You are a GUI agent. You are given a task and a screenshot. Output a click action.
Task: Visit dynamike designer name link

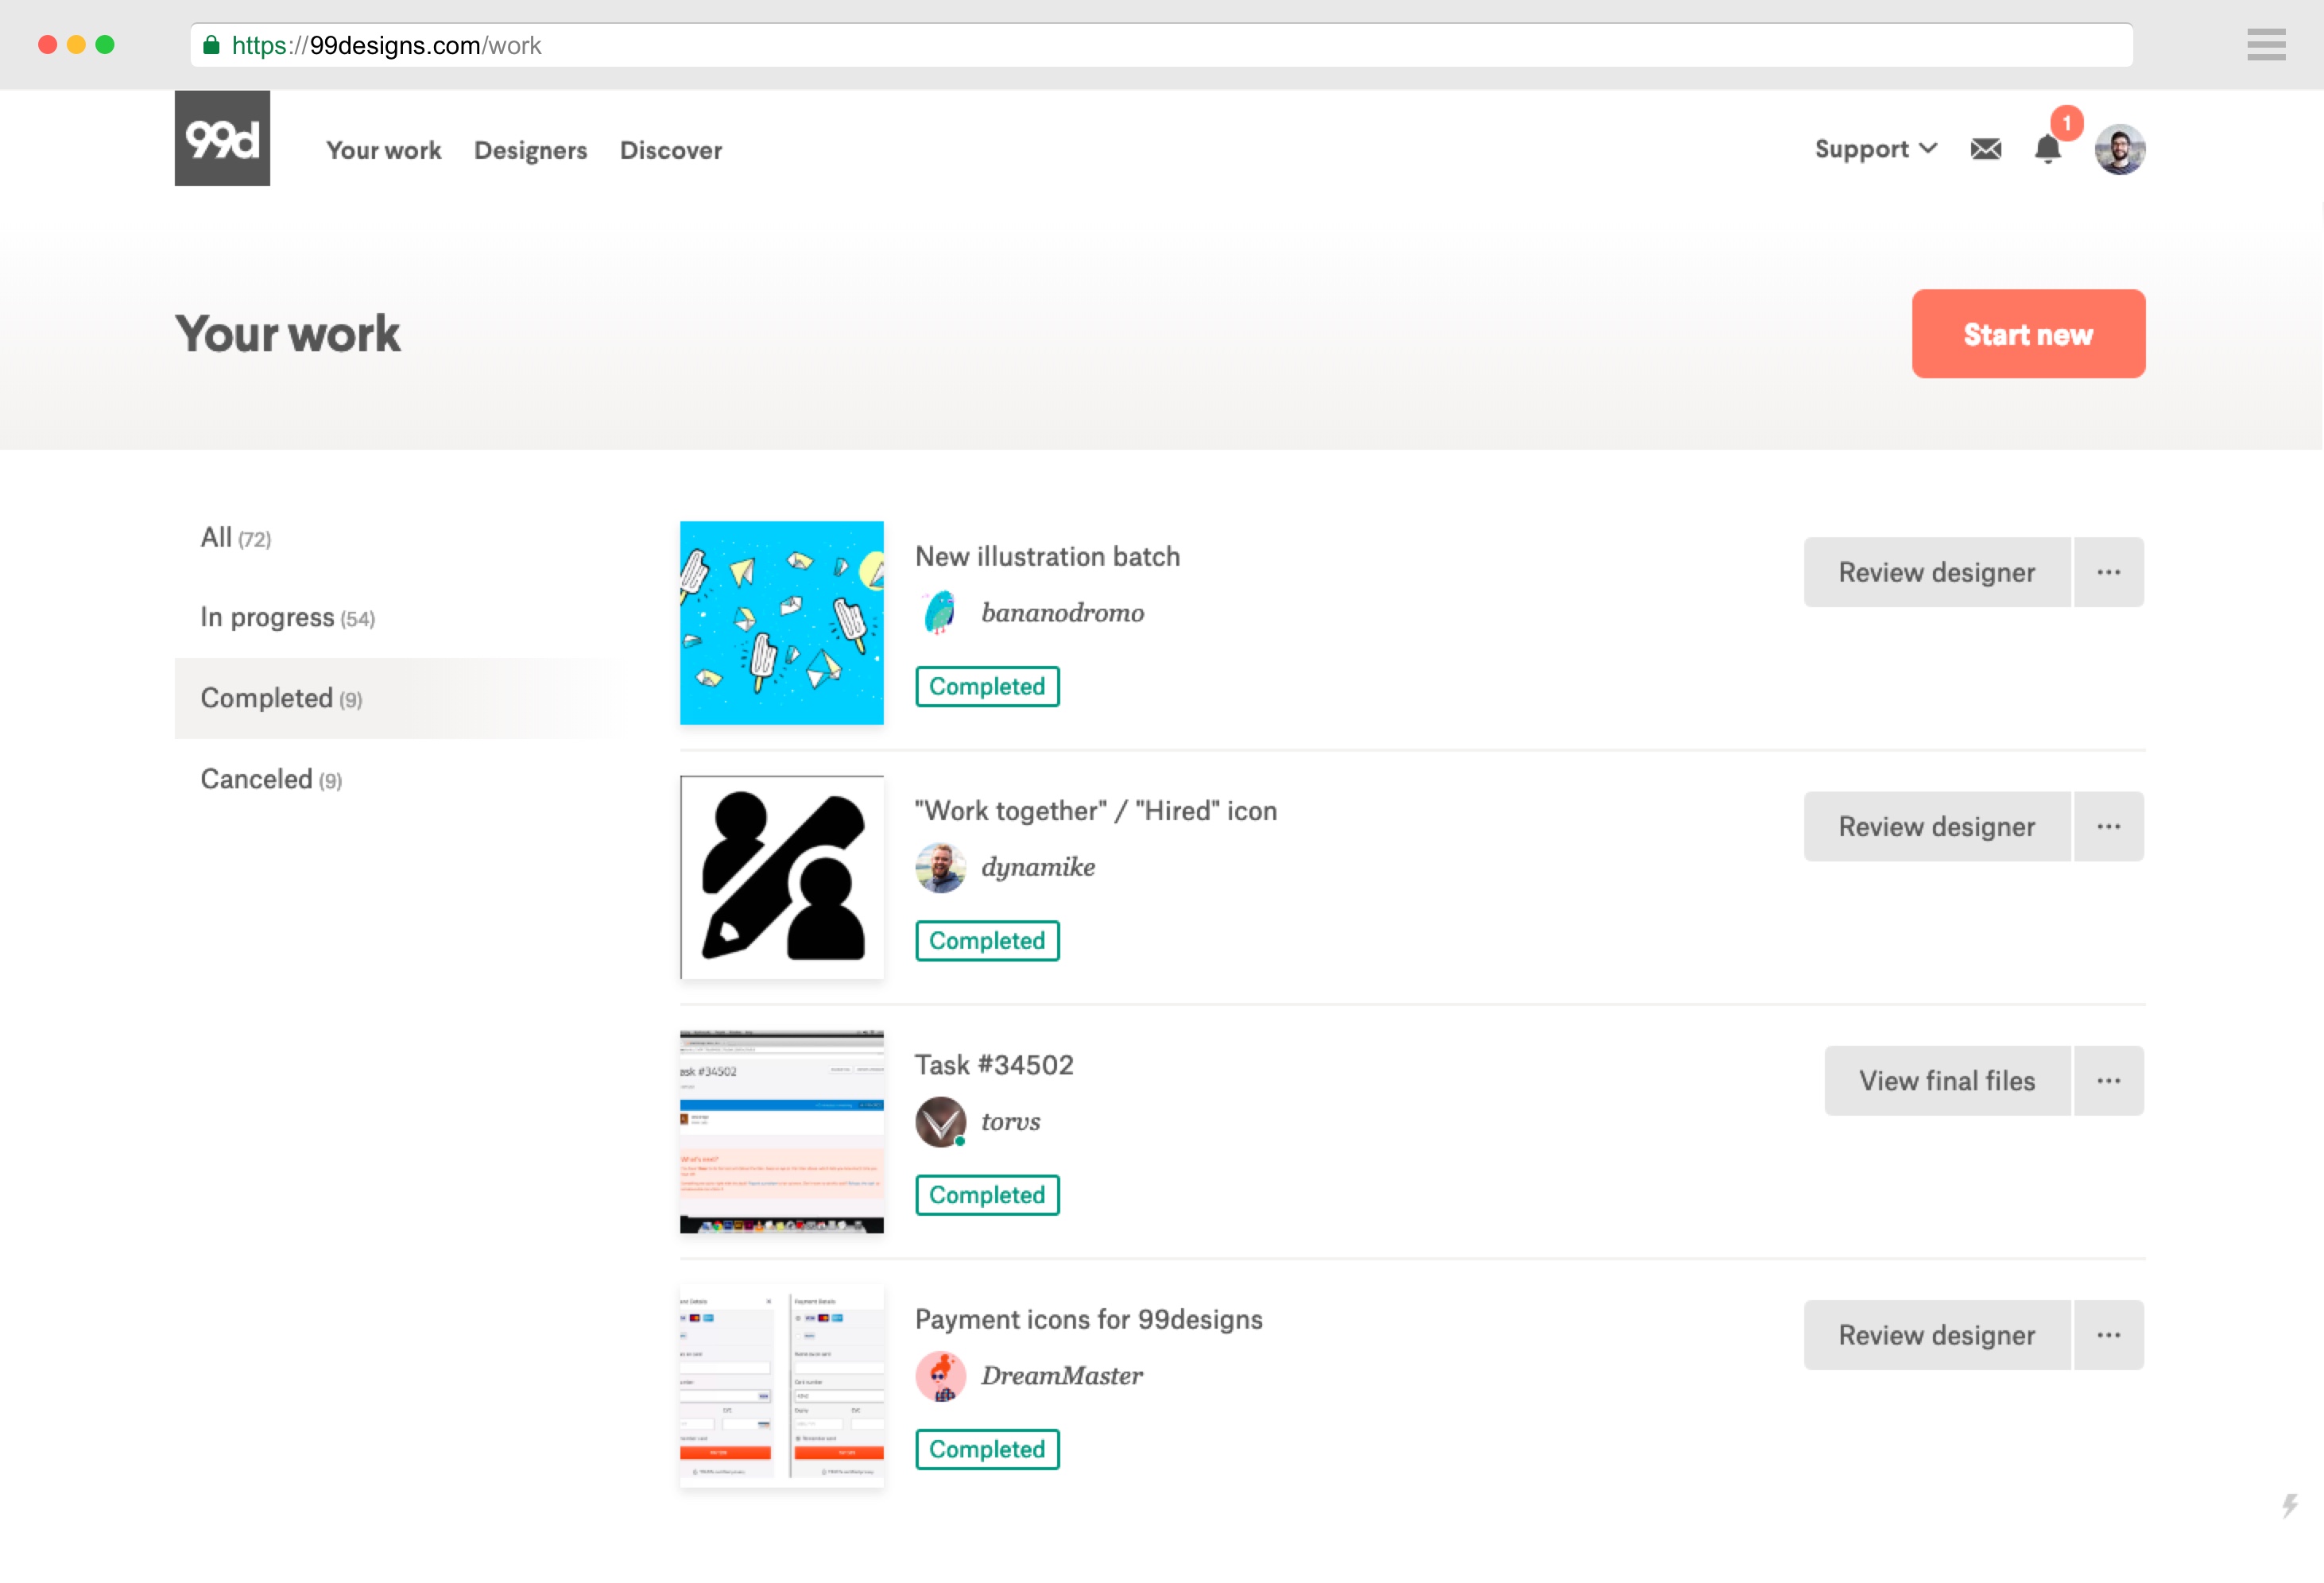[1038, 867]
